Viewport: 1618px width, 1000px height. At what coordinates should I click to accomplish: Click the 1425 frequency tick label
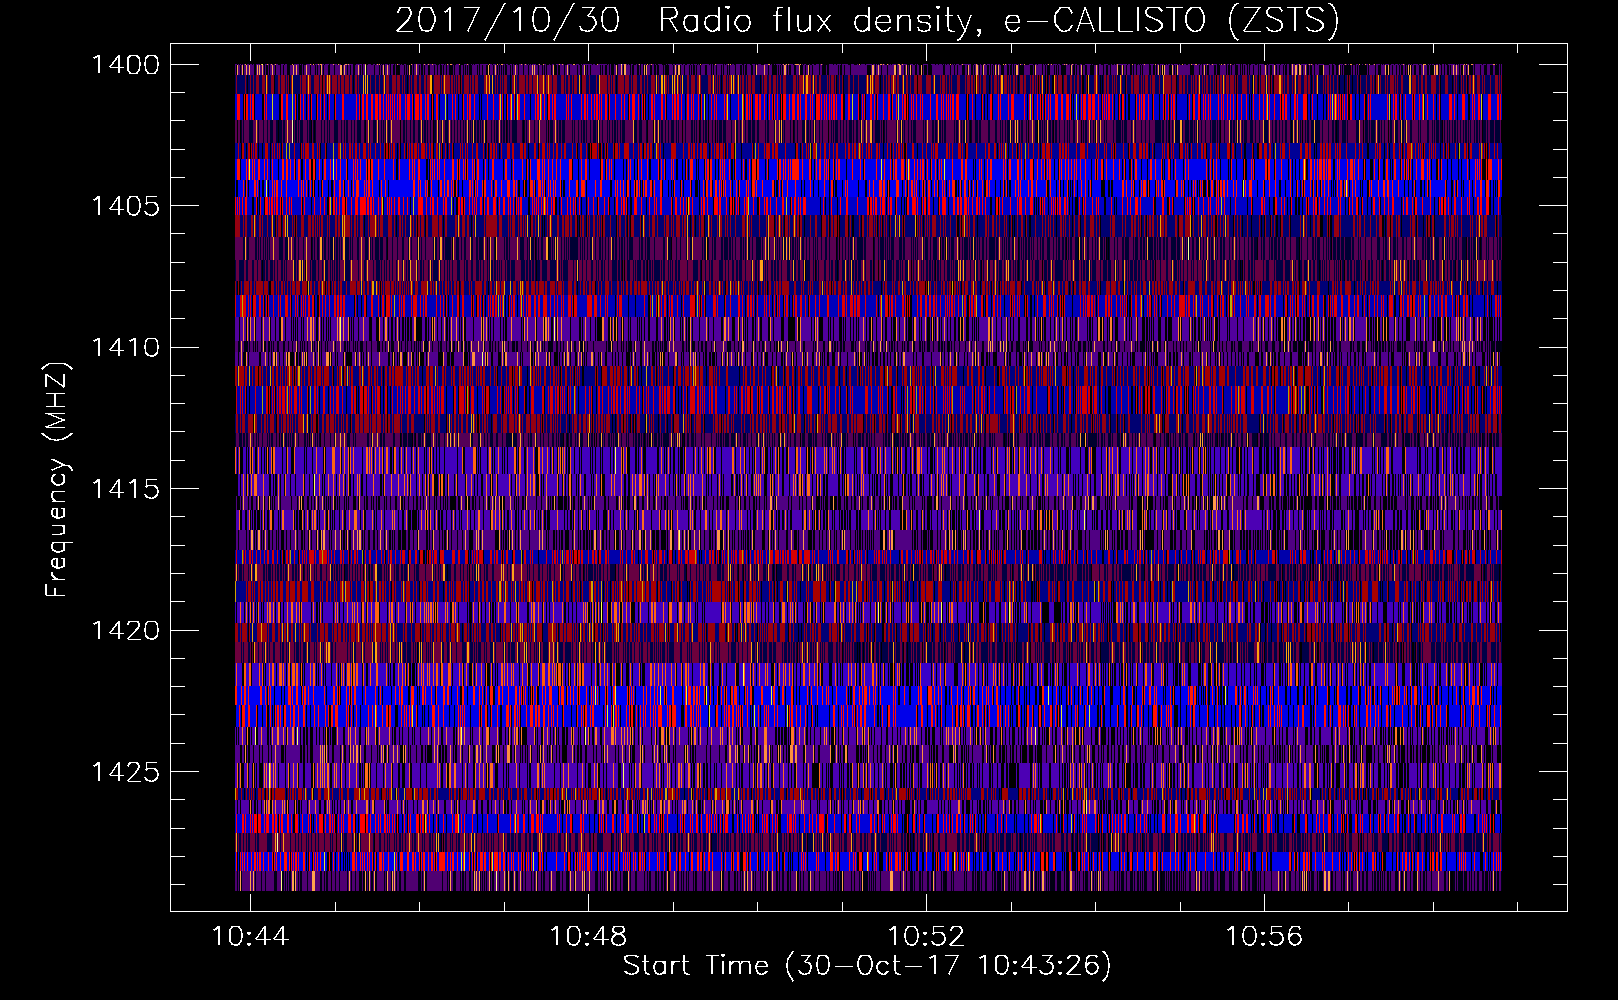point(125,772)
